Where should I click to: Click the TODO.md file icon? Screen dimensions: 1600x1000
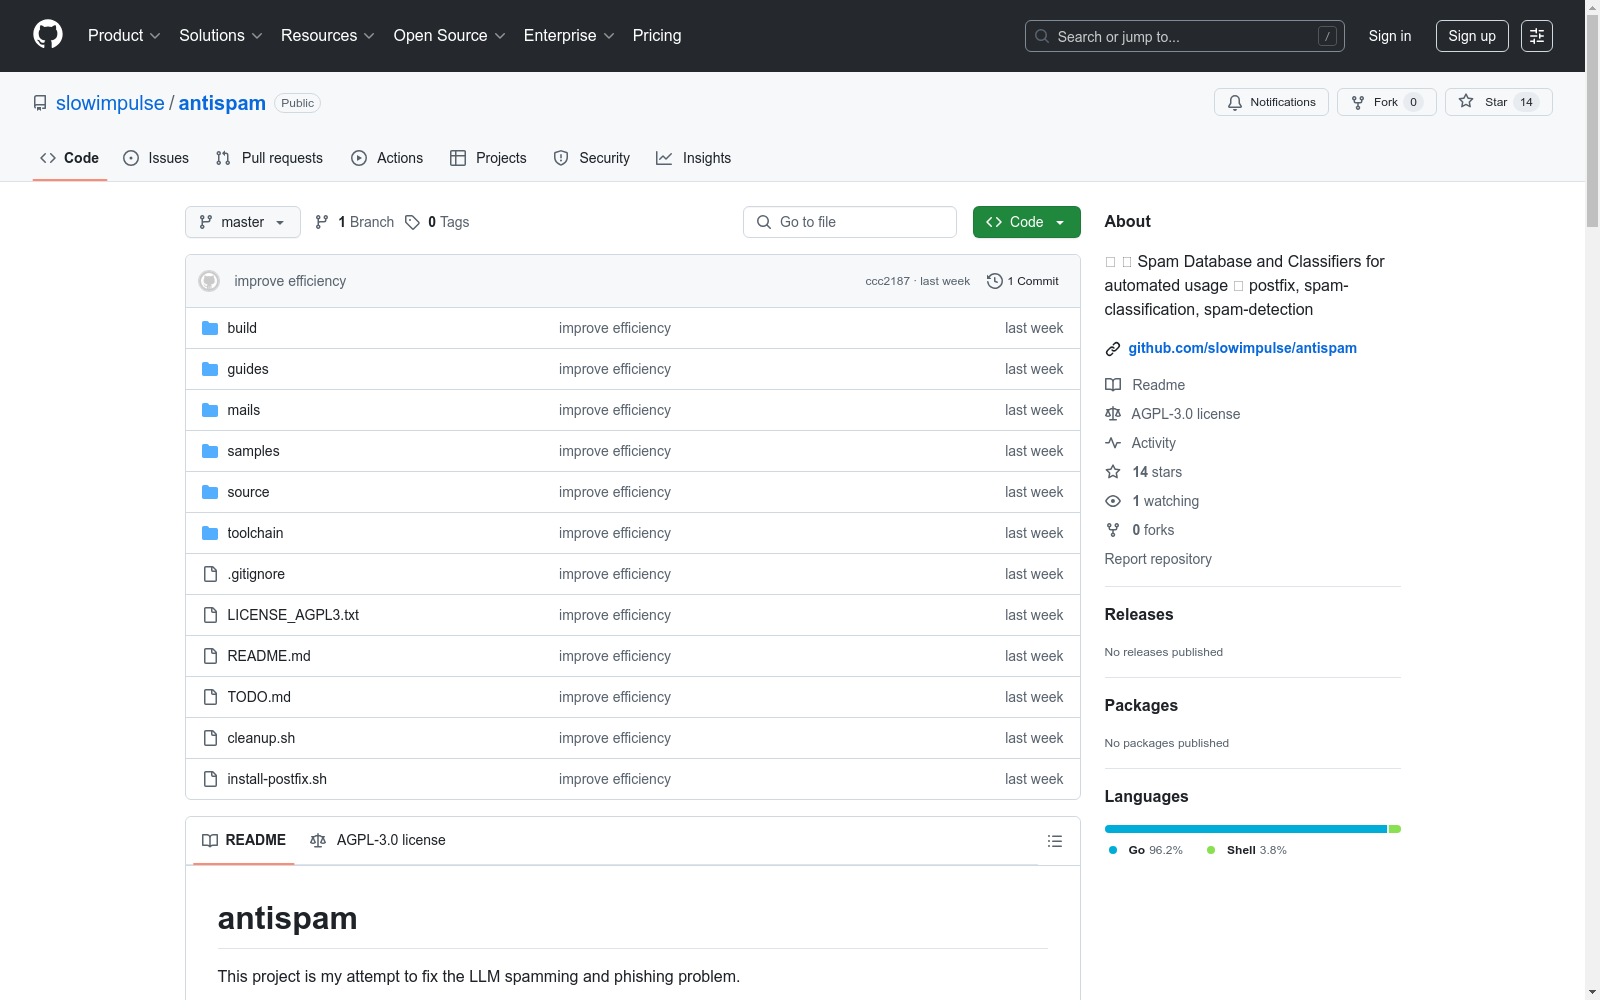(210, 697)
